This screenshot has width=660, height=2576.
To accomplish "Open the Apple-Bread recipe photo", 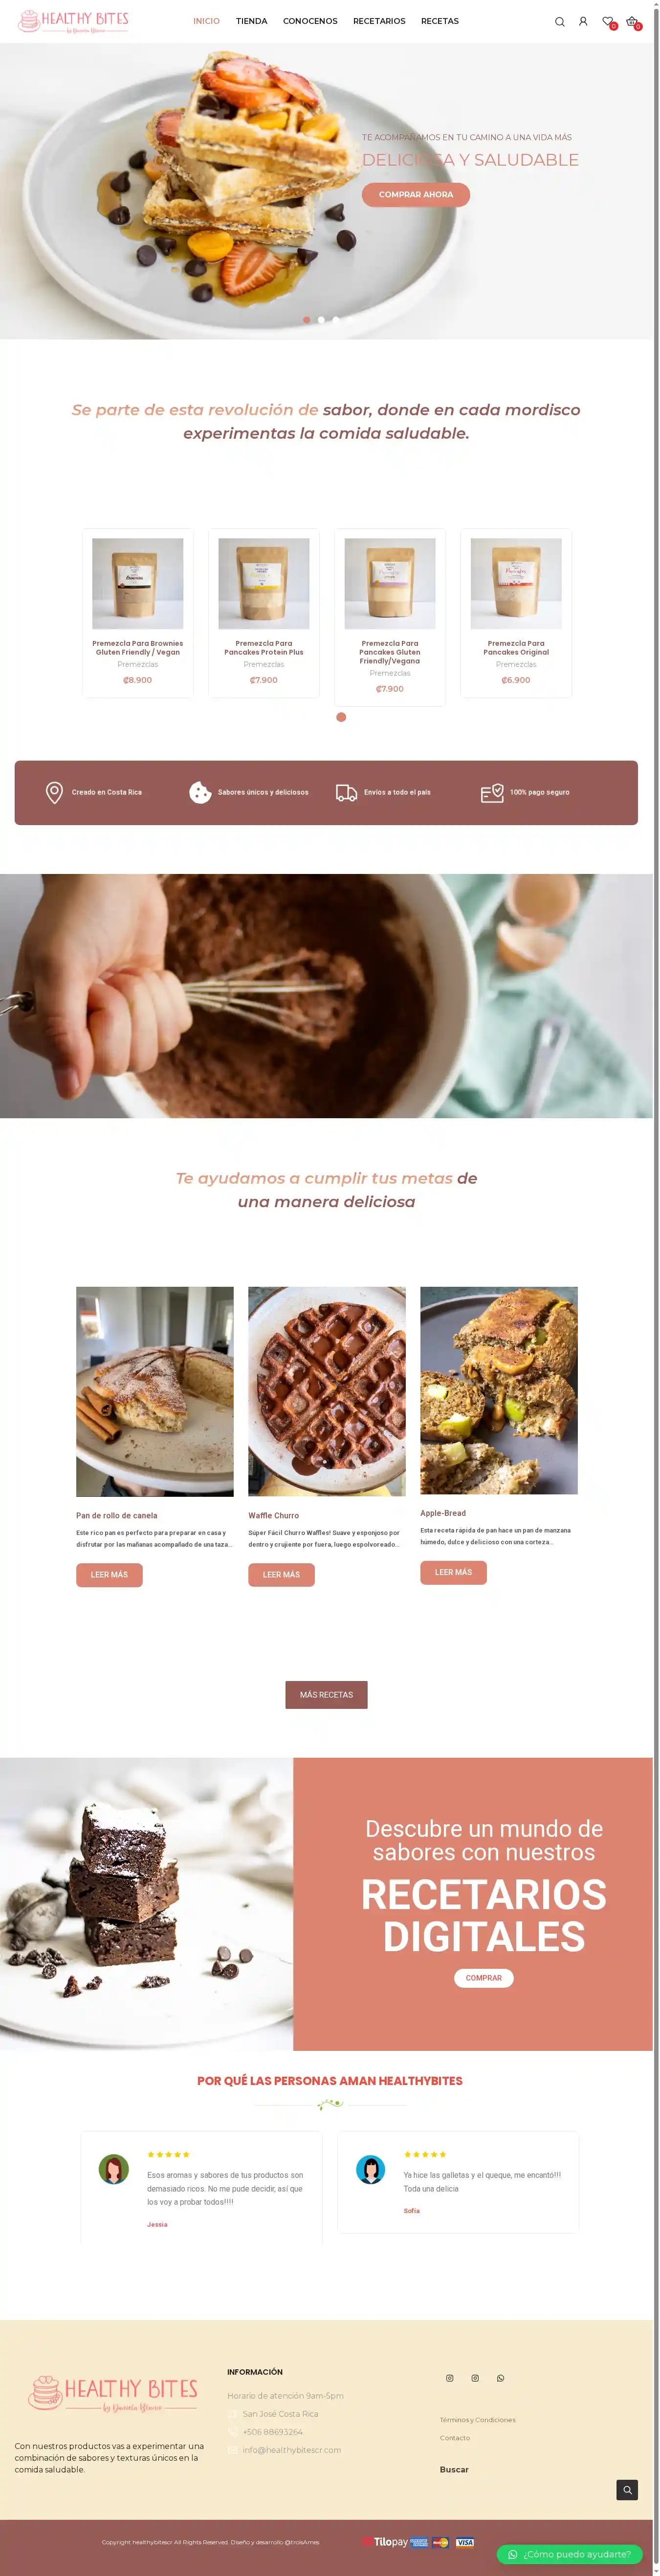I will click(x=499, y=1390).
